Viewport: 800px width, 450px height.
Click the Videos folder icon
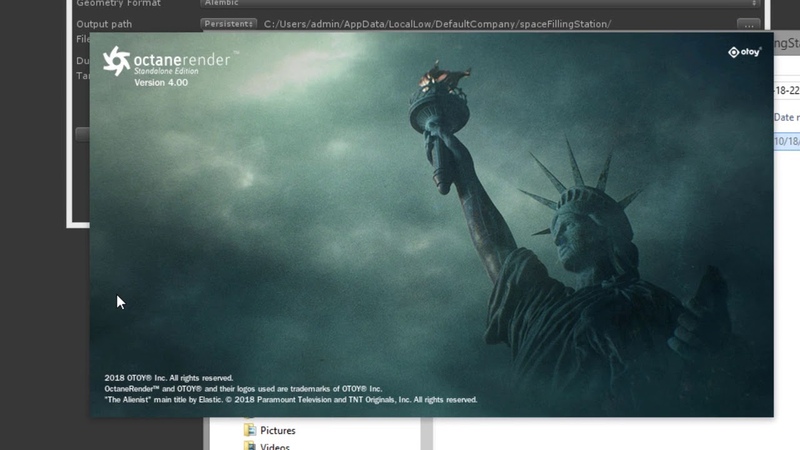[x=250, y=446]
